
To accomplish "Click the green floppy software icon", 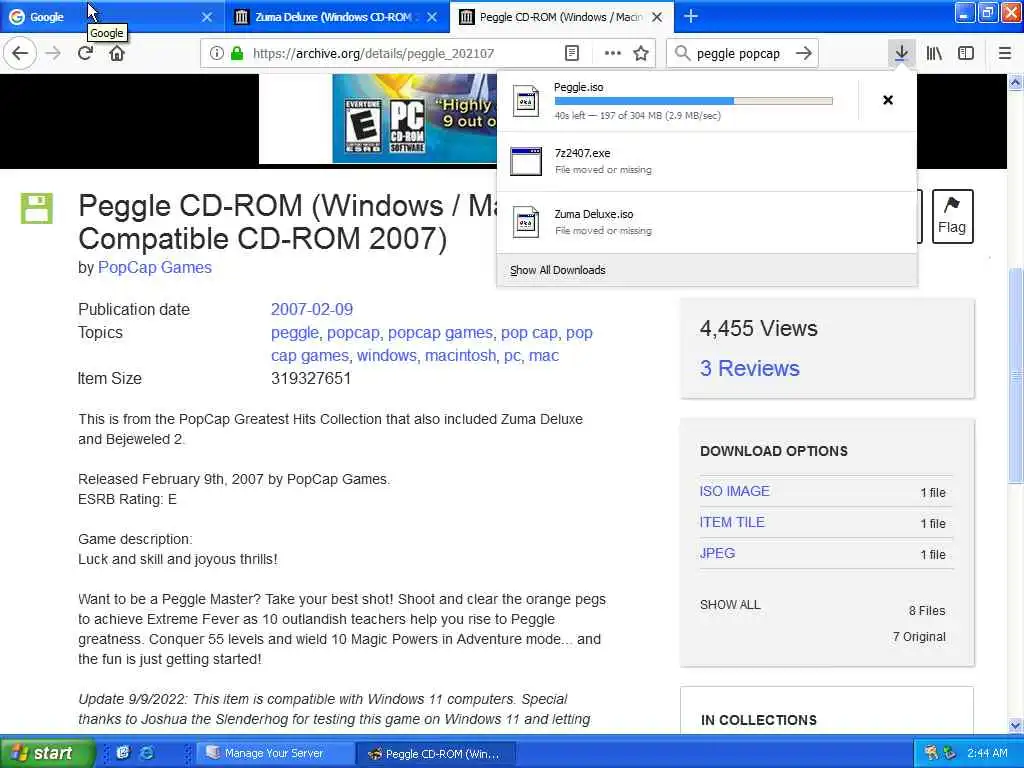I will pyautogui.click(x=37, y=208).
